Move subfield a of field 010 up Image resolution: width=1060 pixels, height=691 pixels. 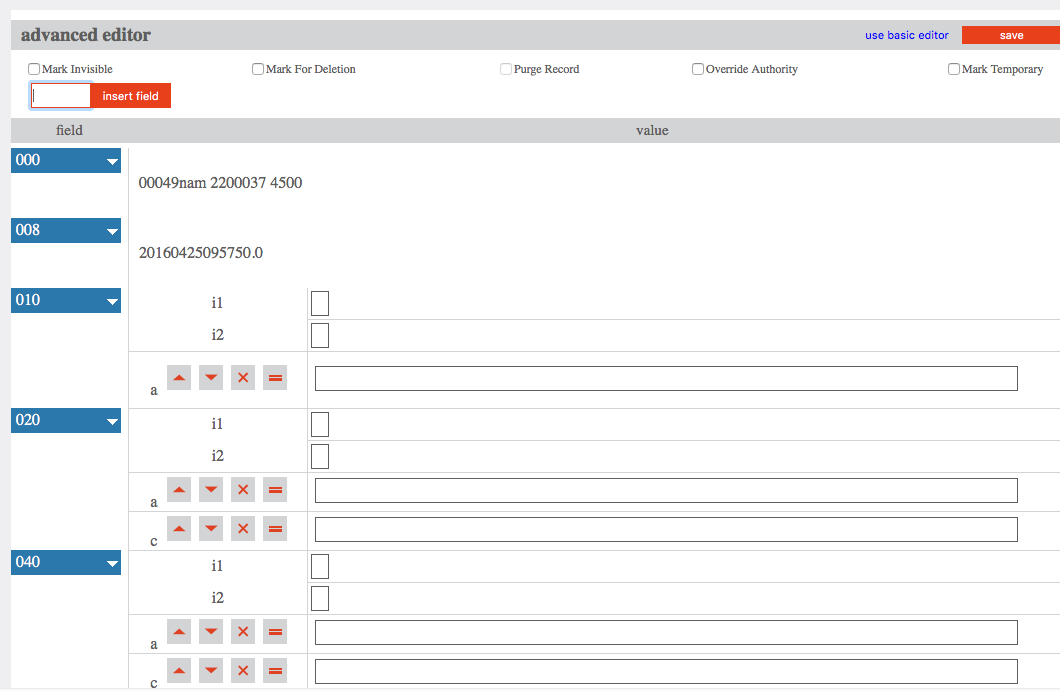[179, 377]
